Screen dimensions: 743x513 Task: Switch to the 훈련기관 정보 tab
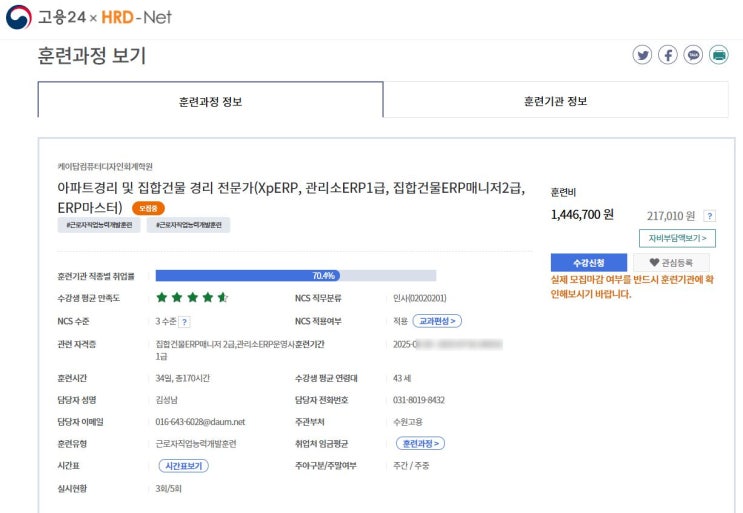(555, 101)
